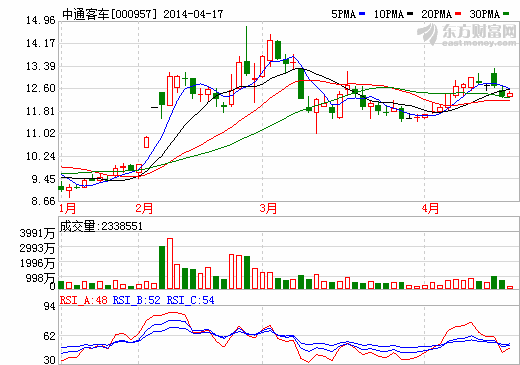Click the candlestick with the highest upper wick

247,50
